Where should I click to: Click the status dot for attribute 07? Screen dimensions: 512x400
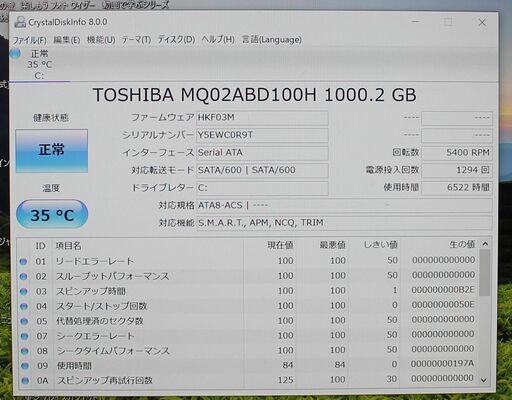coord(24,336)
